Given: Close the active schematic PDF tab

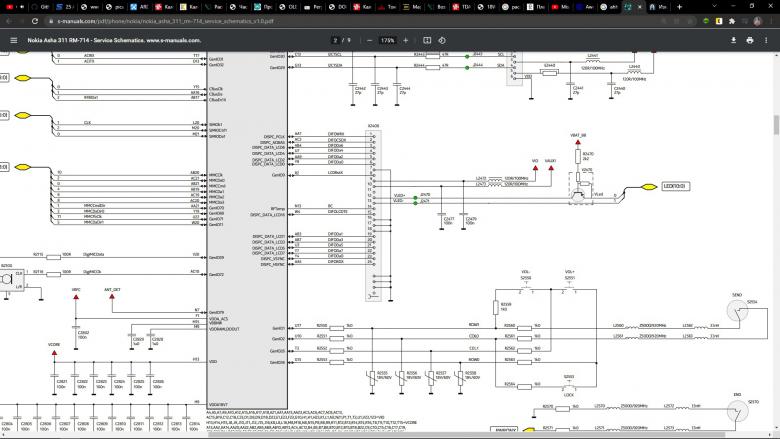Looking at the screenshot, I should click(x=640, y=7).
